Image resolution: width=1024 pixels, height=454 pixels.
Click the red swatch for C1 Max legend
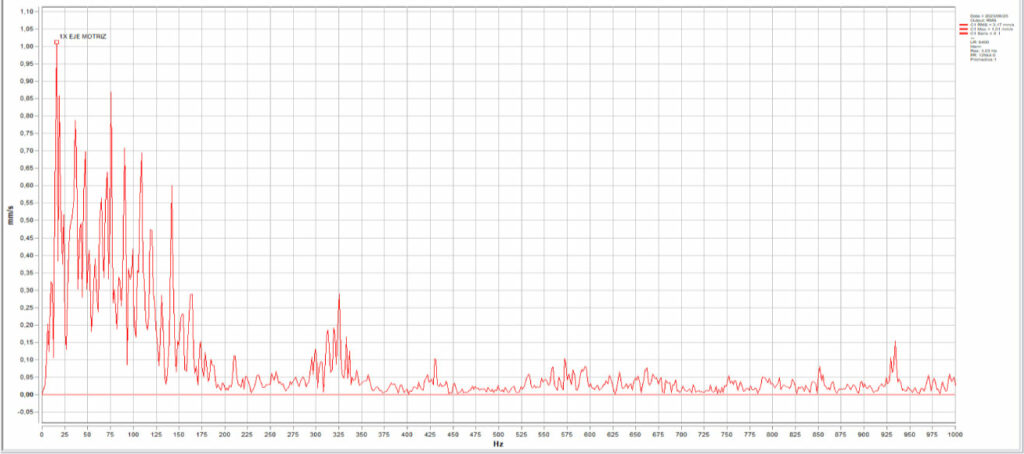pos(963,29)
